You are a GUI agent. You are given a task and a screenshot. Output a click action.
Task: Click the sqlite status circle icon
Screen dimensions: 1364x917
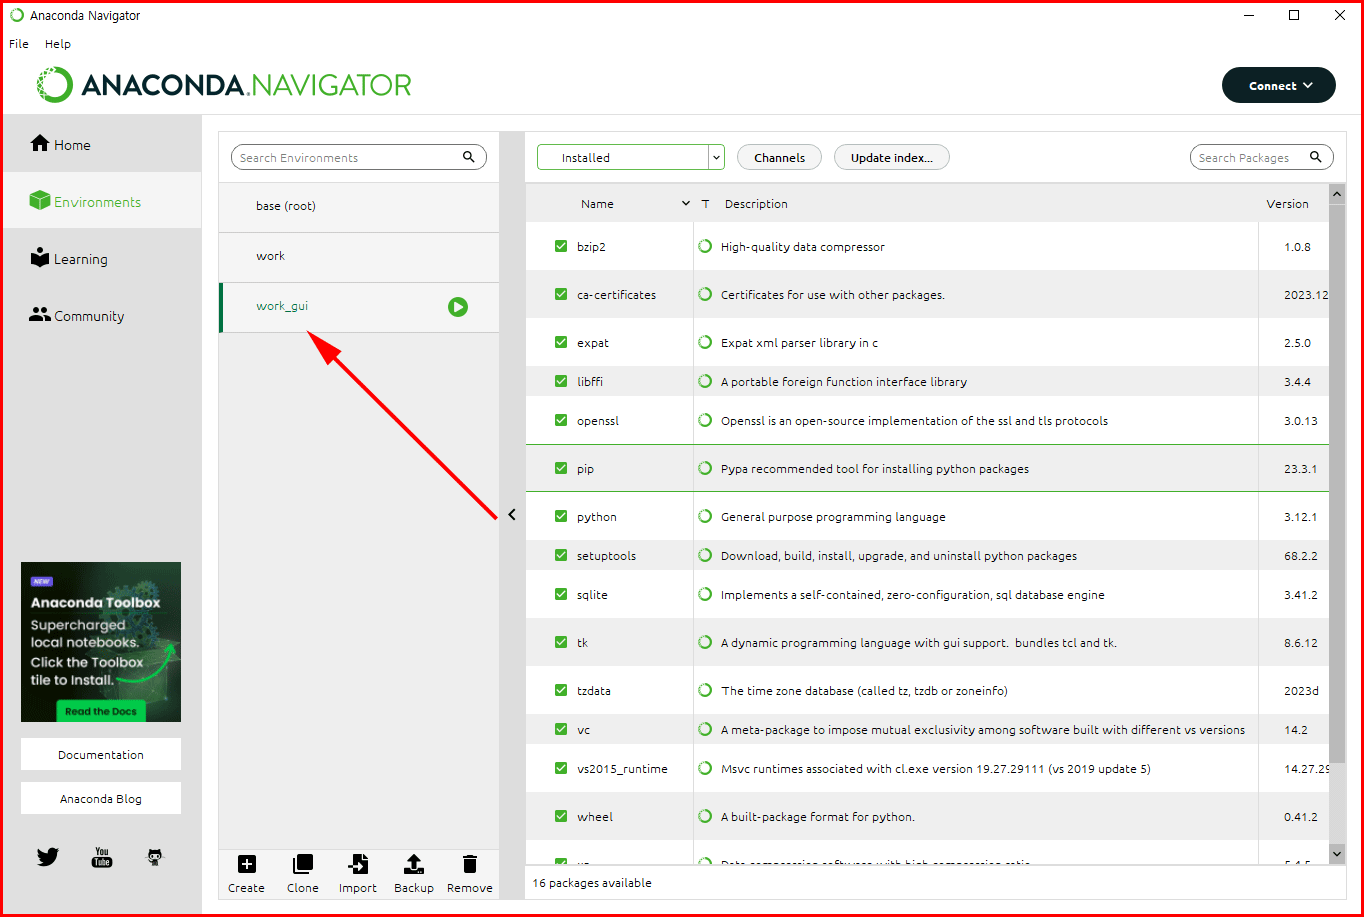[x=706, y=595]
